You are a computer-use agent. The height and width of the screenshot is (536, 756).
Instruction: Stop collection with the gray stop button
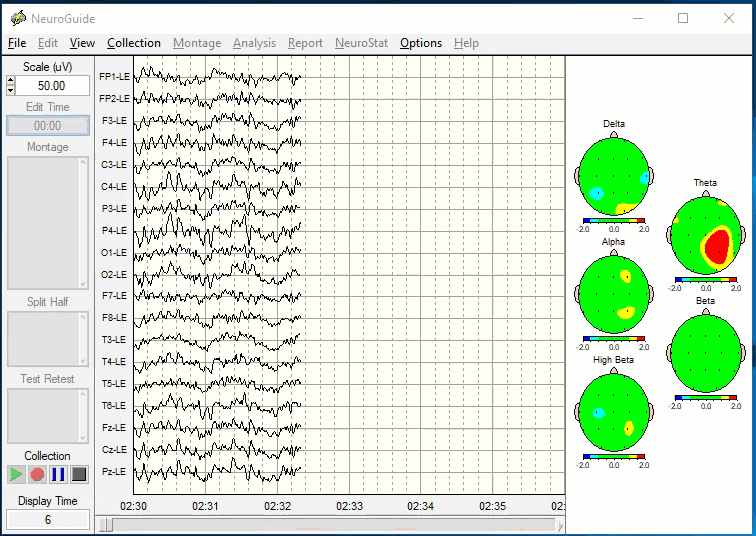79,474
